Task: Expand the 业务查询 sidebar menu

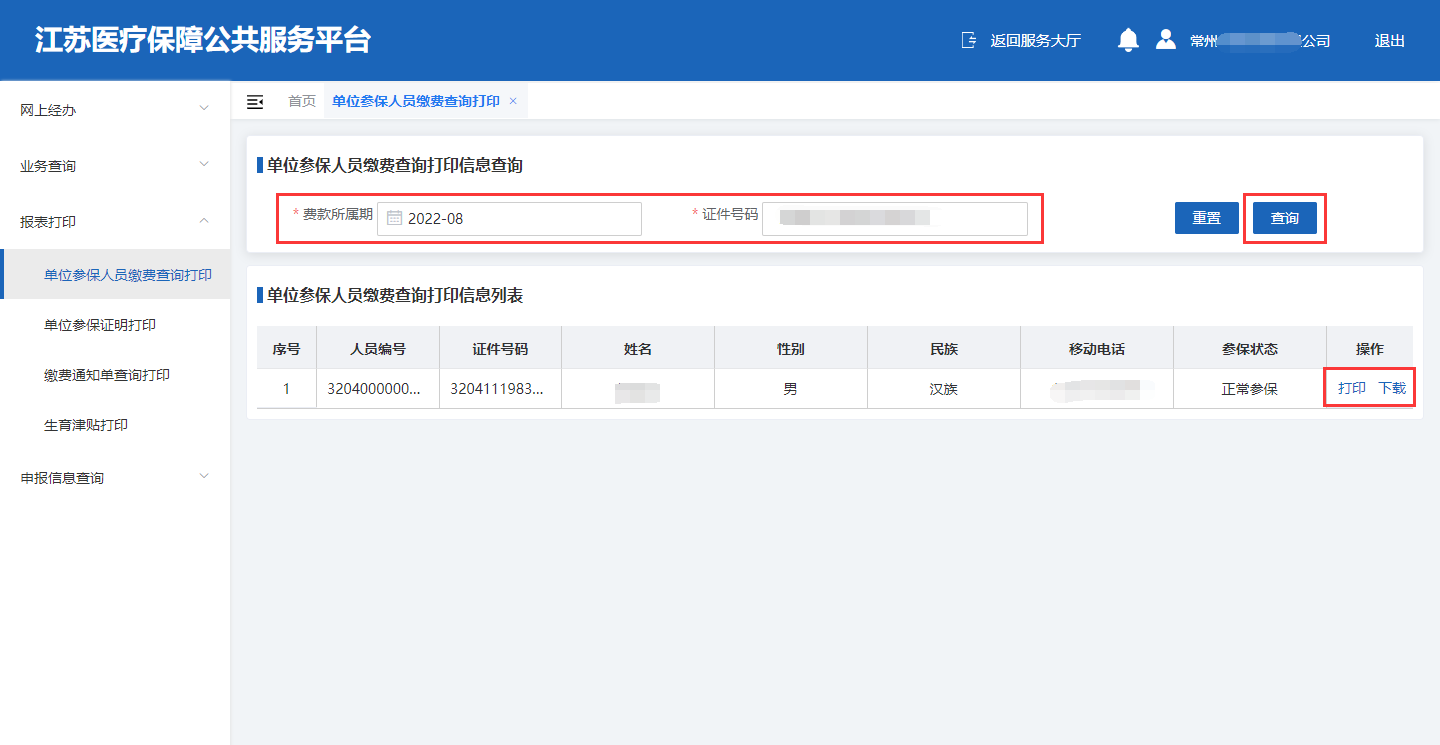Action: 115,166
